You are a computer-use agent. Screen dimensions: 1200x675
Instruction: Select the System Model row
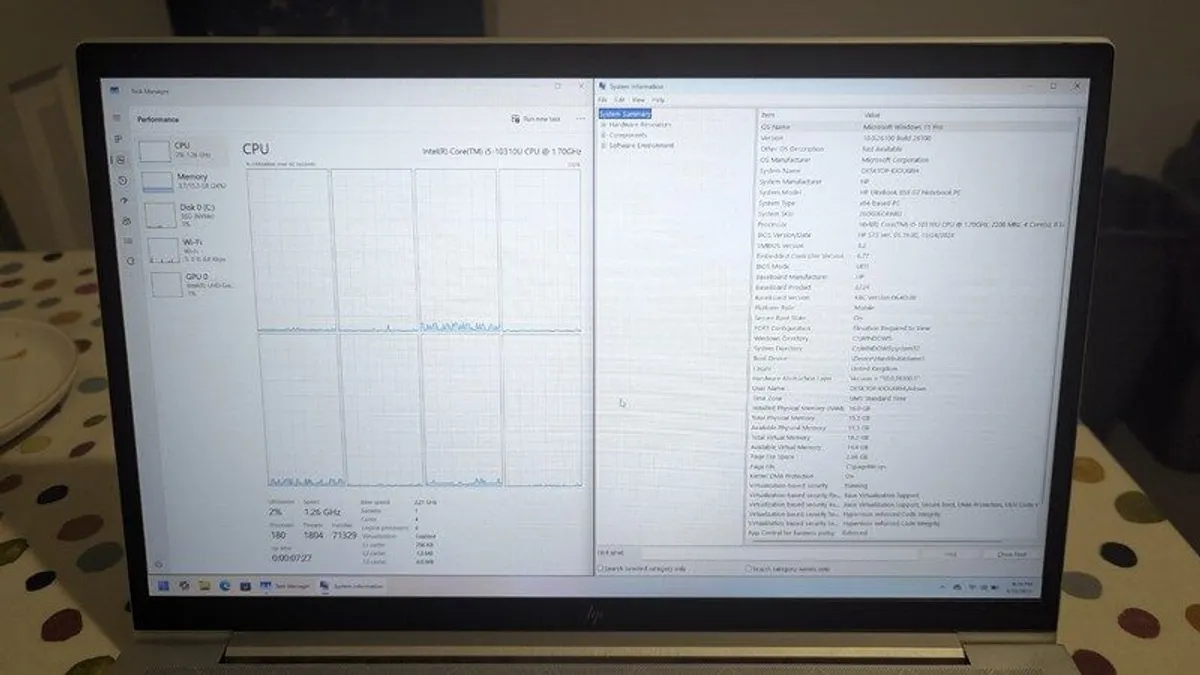pos(912,192)
